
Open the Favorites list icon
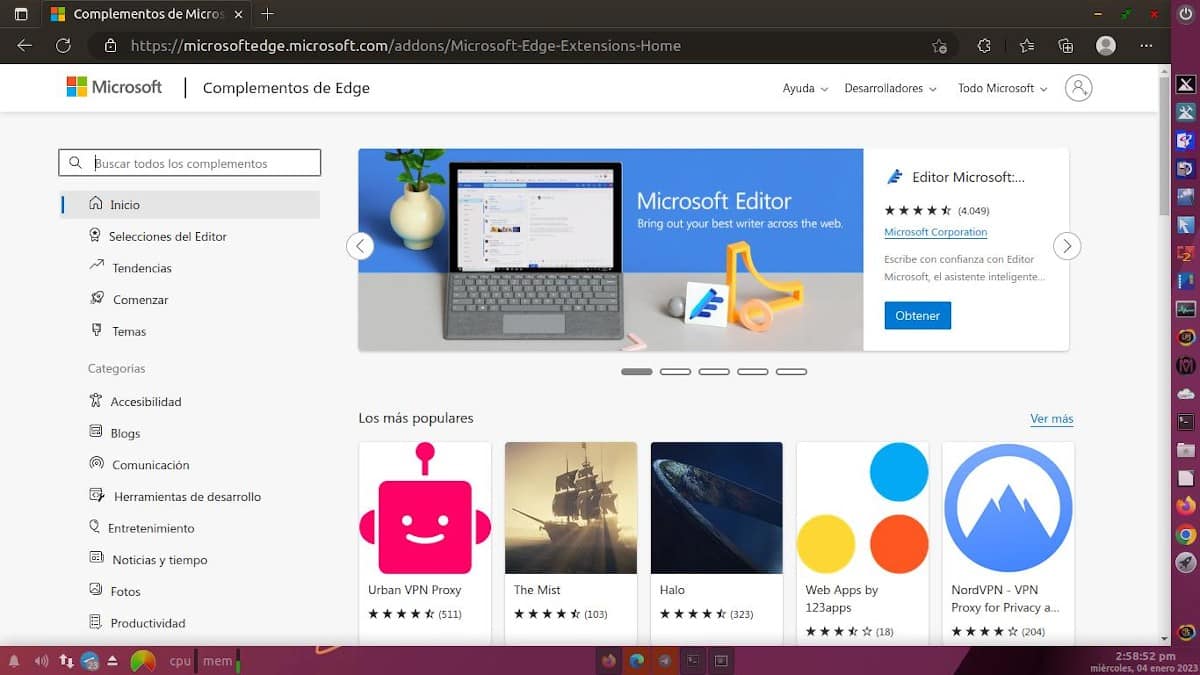coord(1027,46)
